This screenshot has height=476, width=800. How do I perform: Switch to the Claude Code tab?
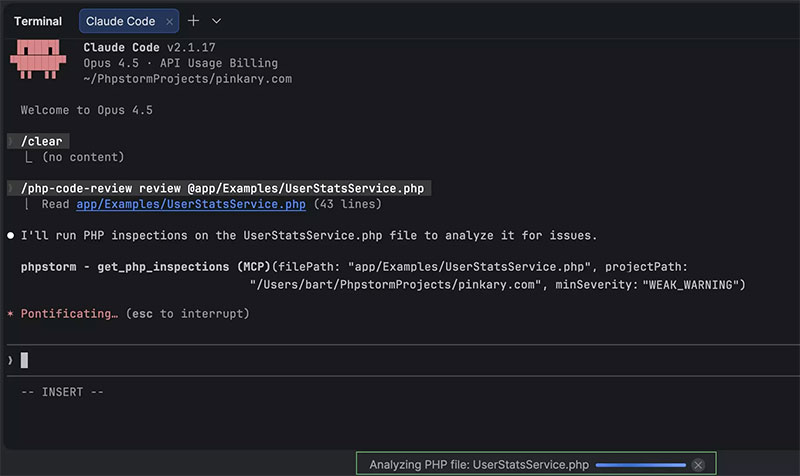point(120,21)
